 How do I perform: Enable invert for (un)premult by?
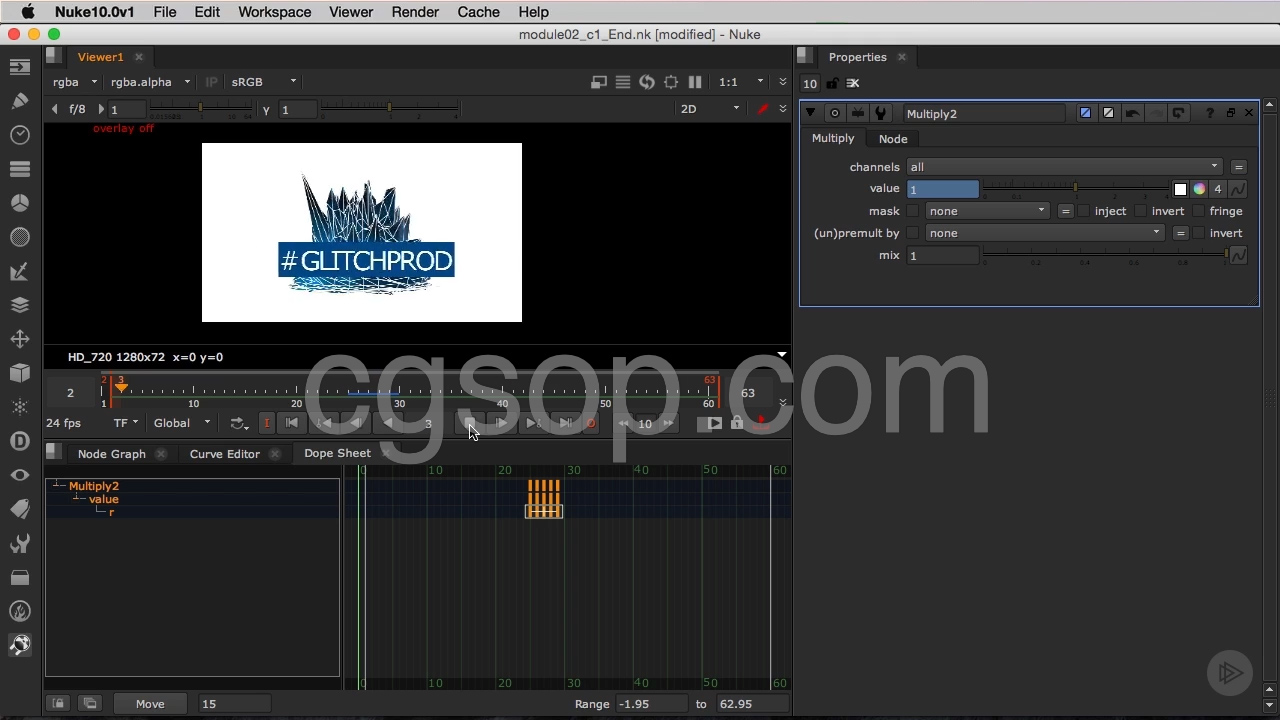click(x=1199, y=233)
